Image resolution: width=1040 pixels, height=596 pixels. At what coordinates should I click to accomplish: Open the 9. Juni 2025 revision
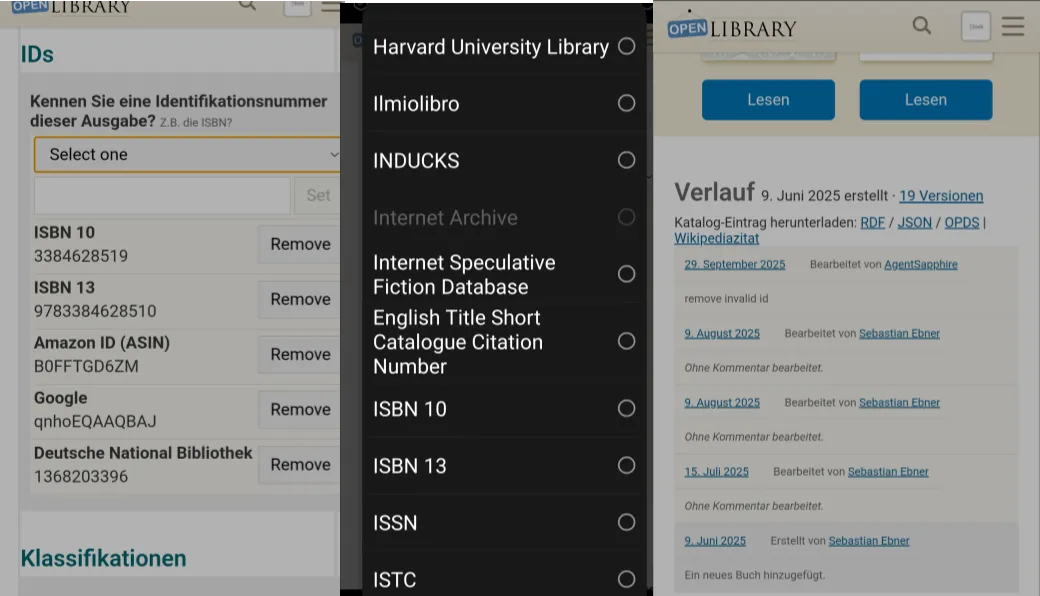point(715,541)
